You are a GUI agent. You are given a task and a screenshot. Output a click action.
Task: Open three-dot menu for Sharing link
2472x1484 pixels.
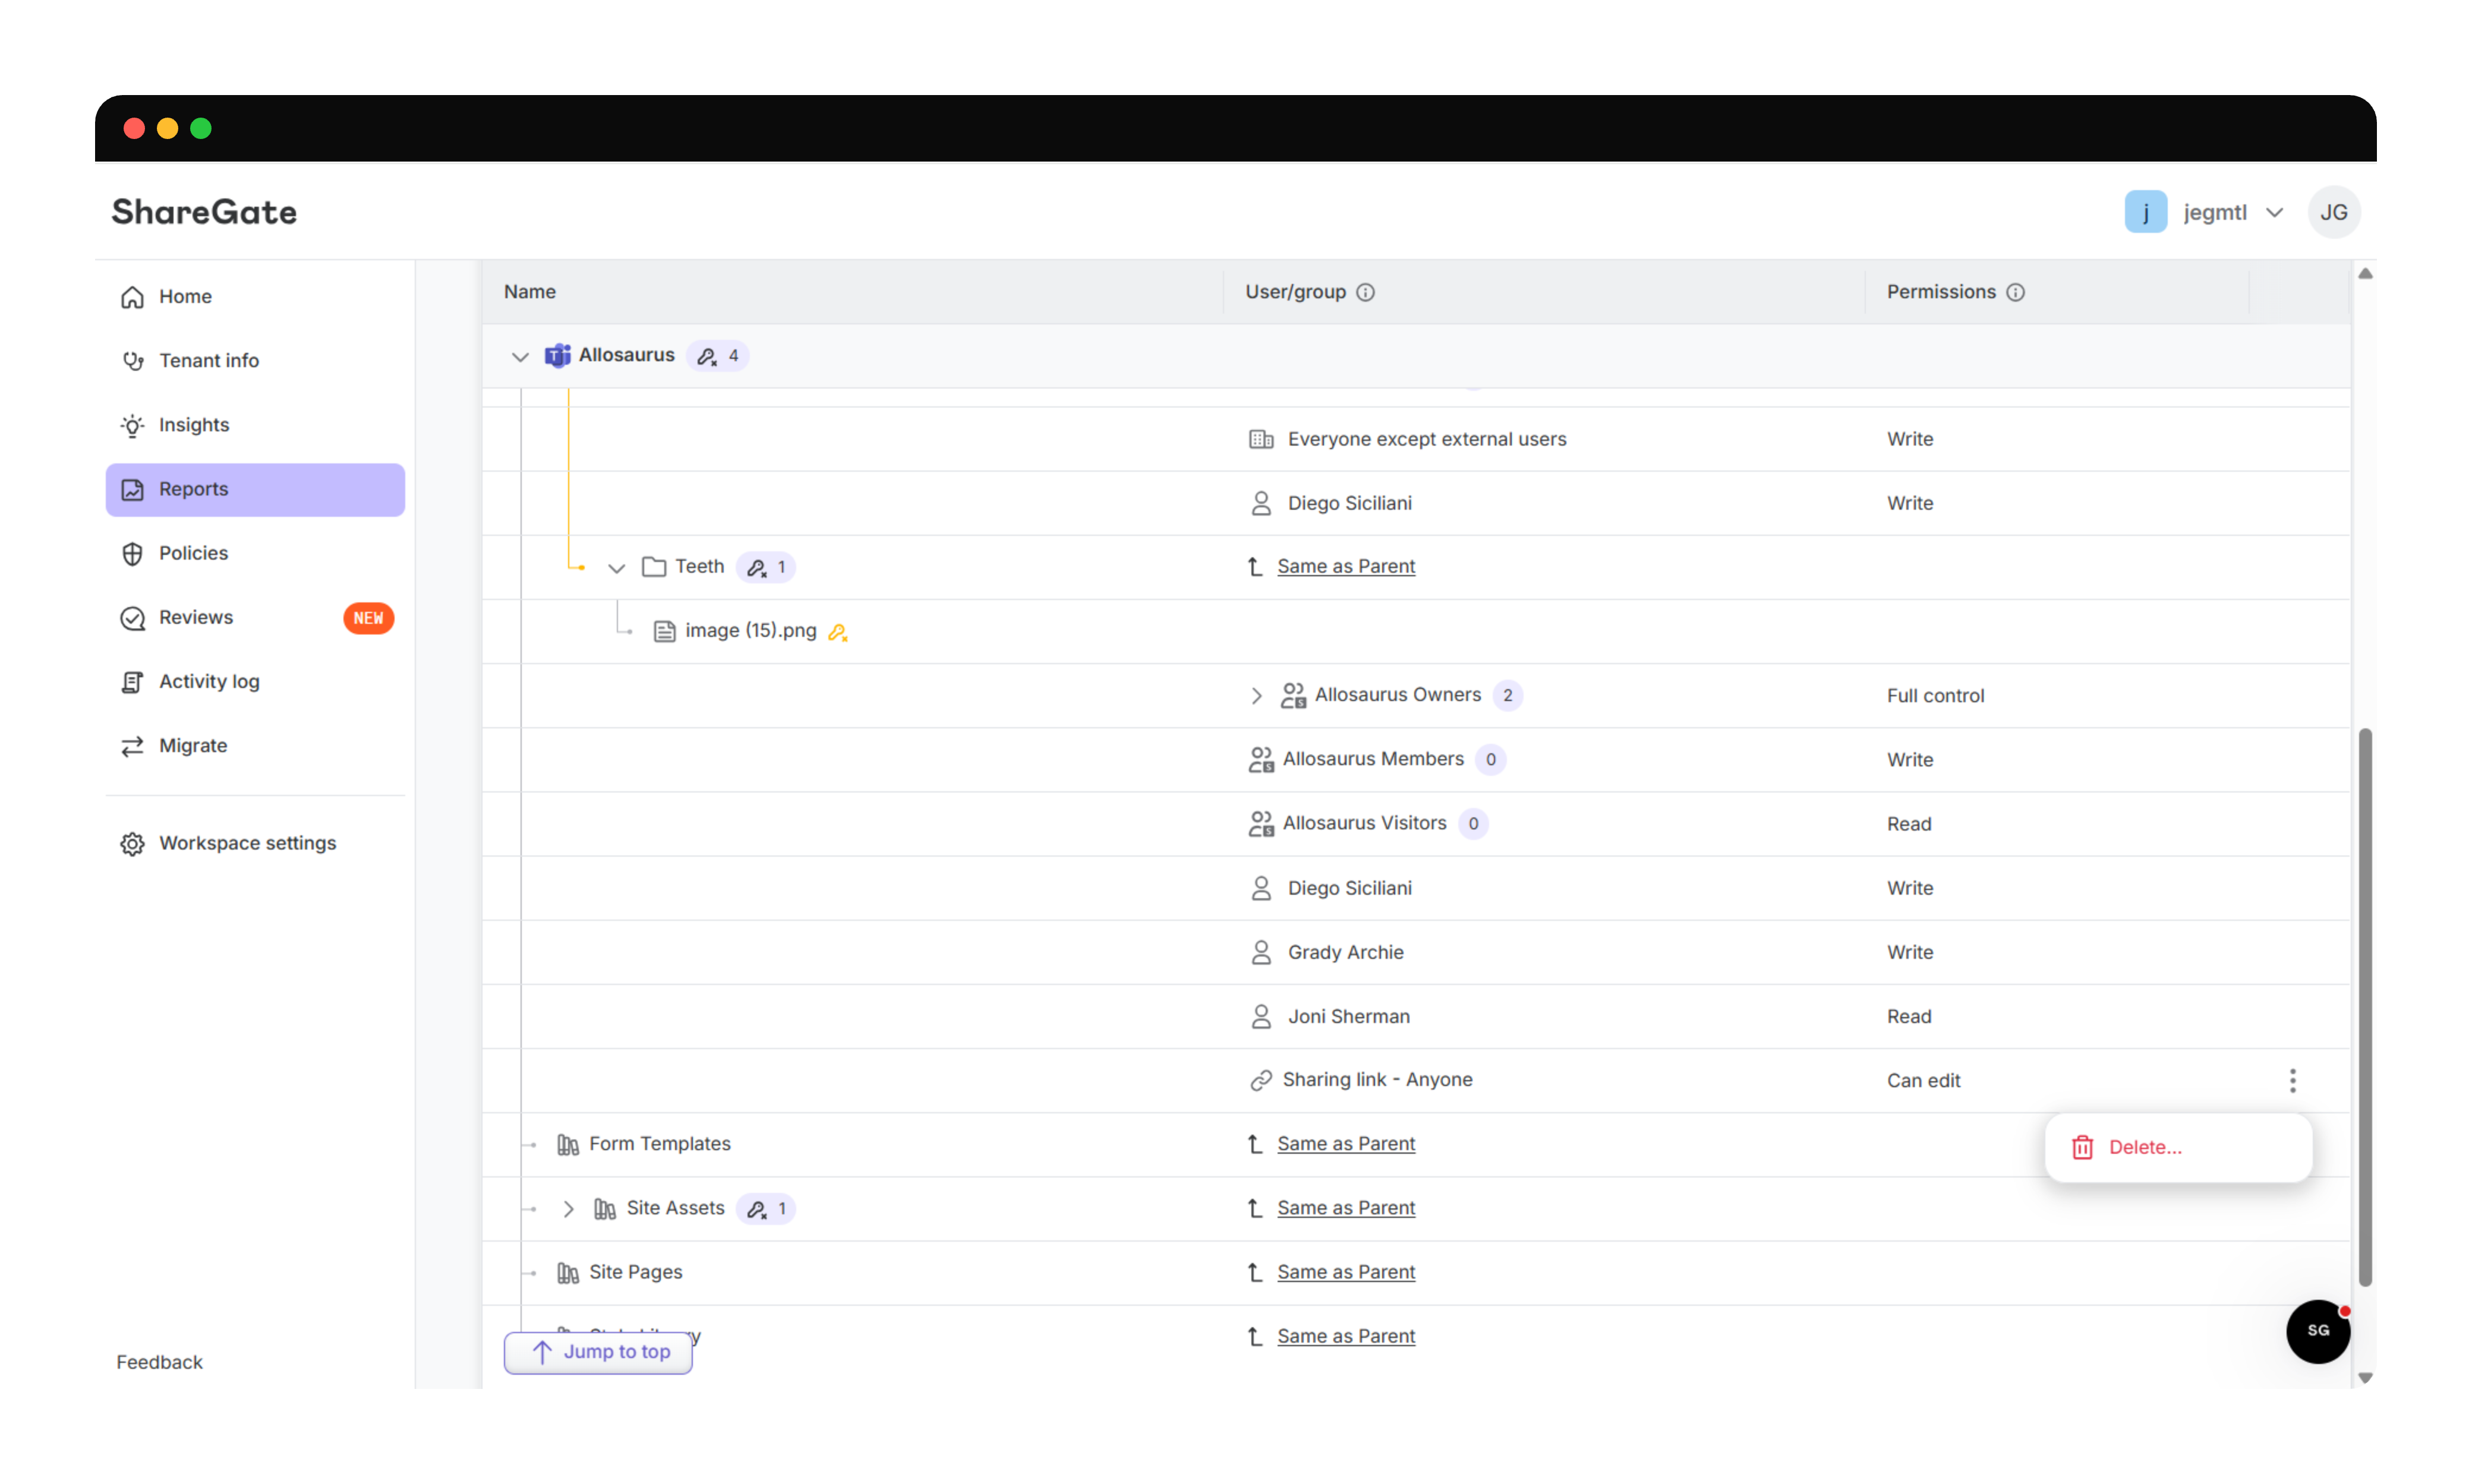click(x=2292, y=1080)
